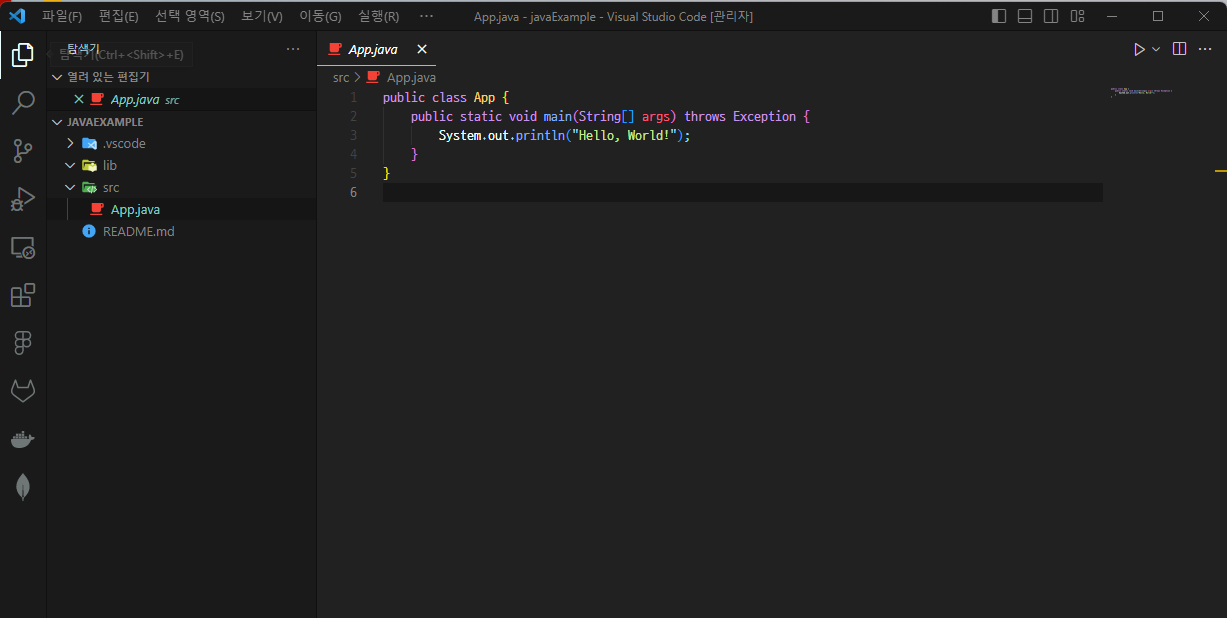
Task: Toggle the bottom panel layout button
Action: pos(1025,16)
